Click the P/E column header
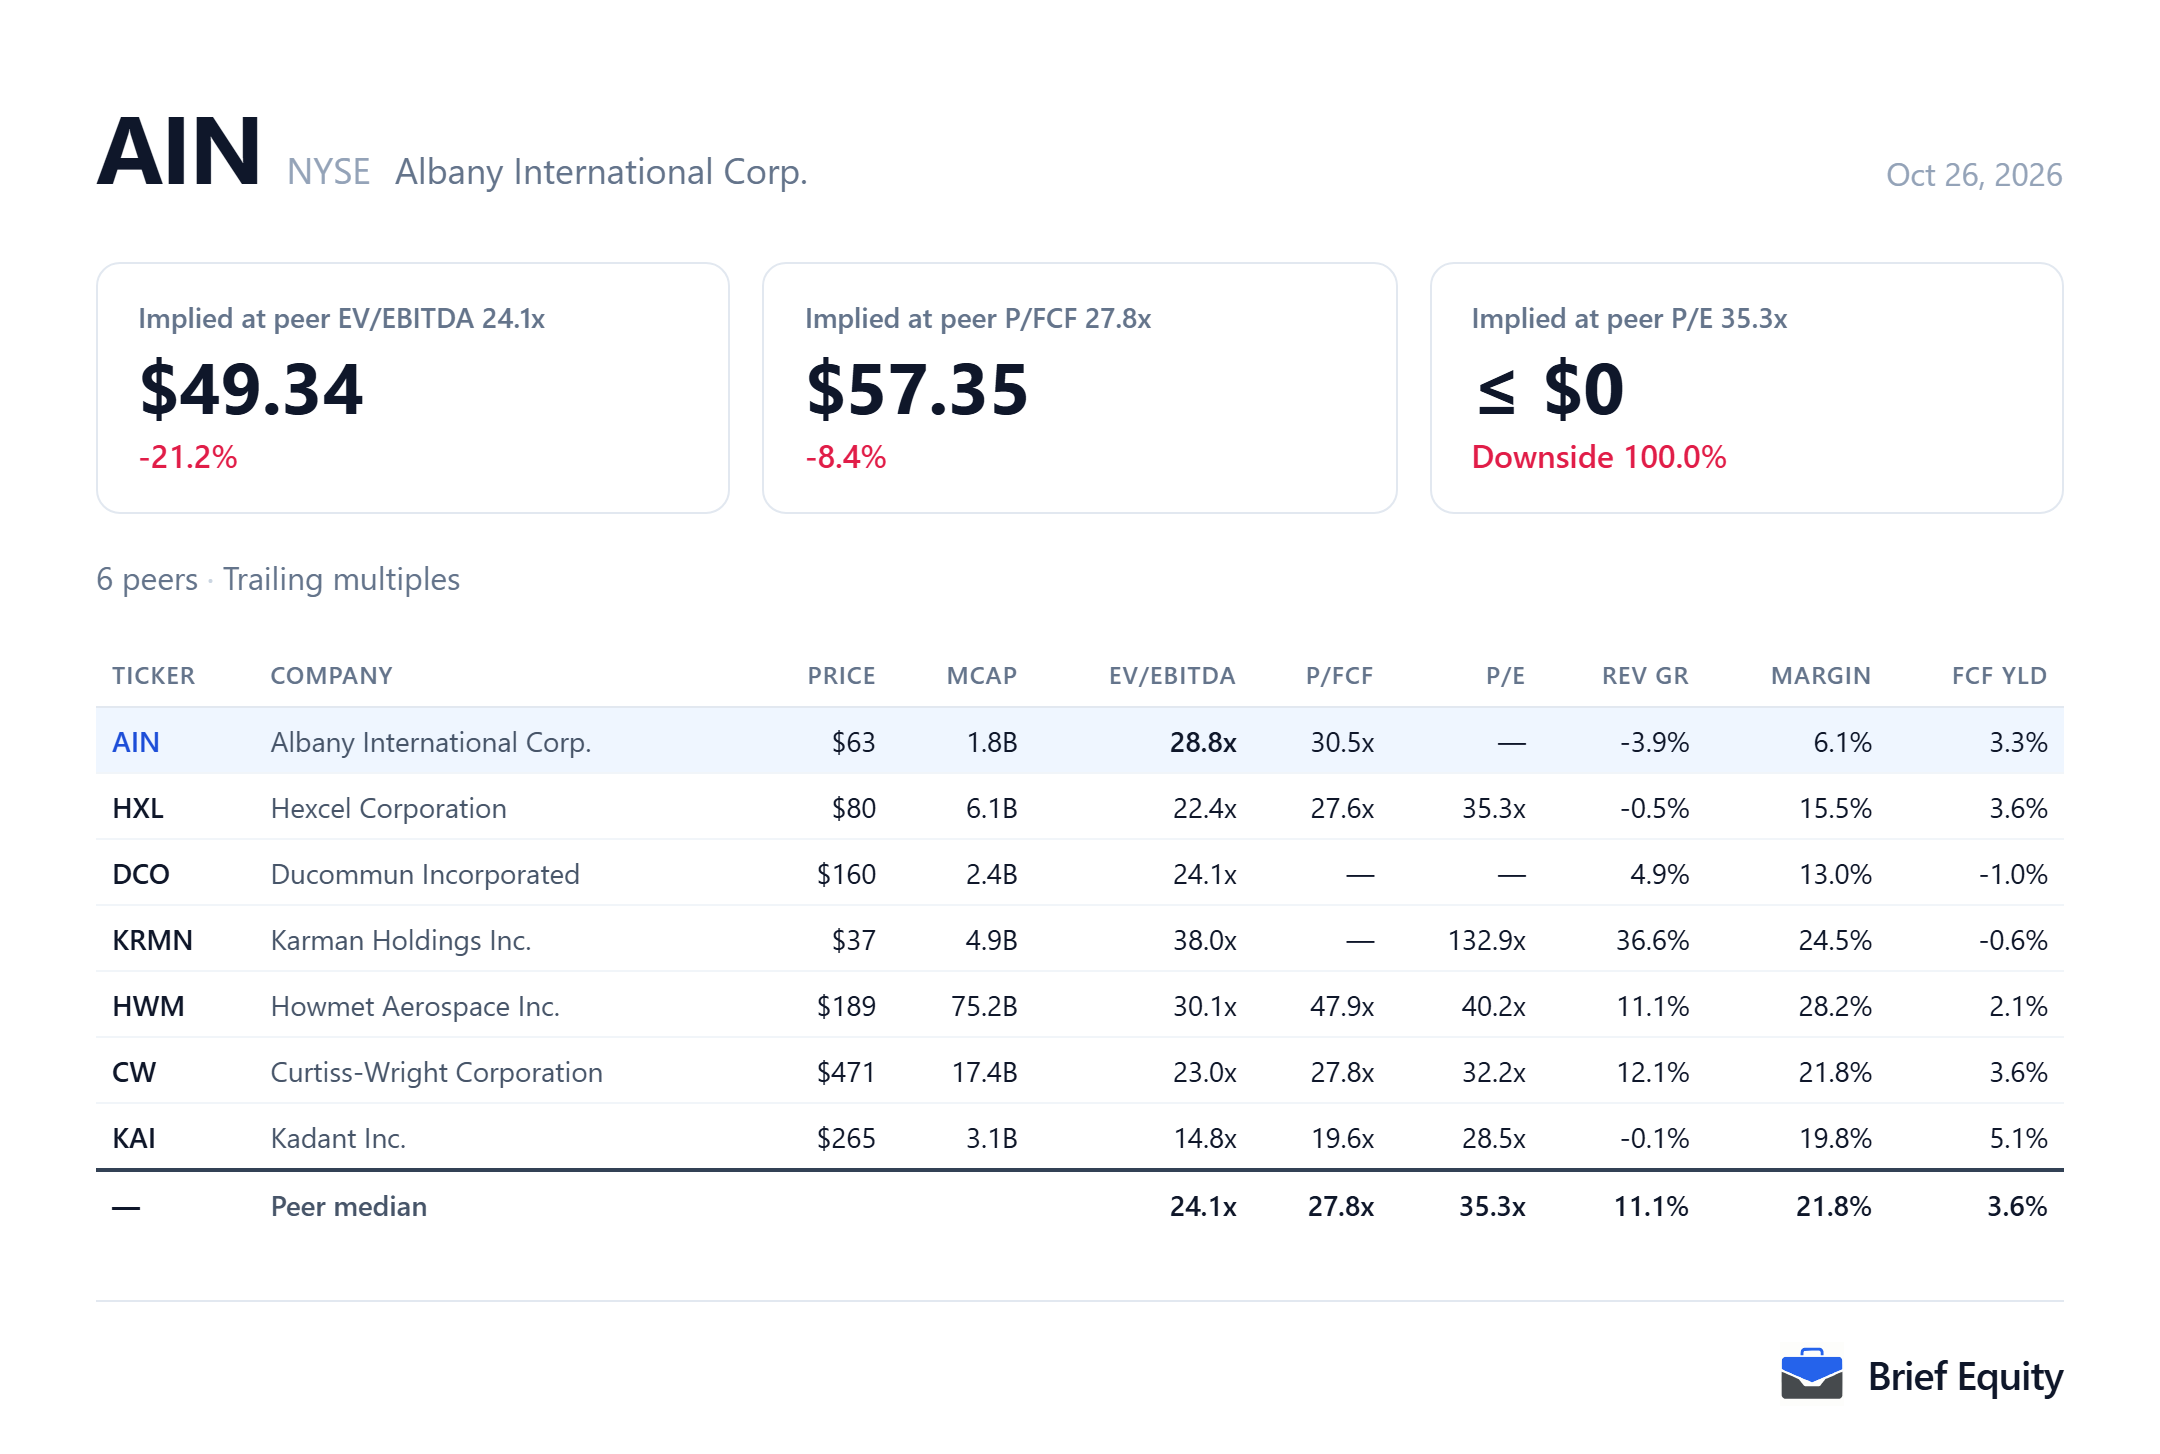 coord(1505,676)
